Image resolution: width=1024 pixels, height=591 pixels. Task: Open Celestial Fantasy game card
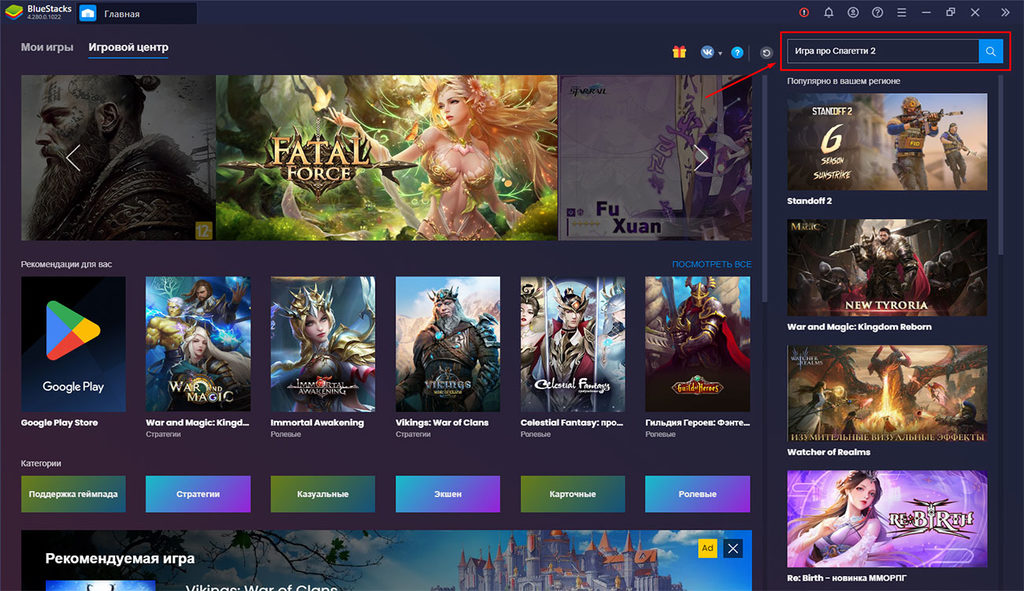pos(573,344)
